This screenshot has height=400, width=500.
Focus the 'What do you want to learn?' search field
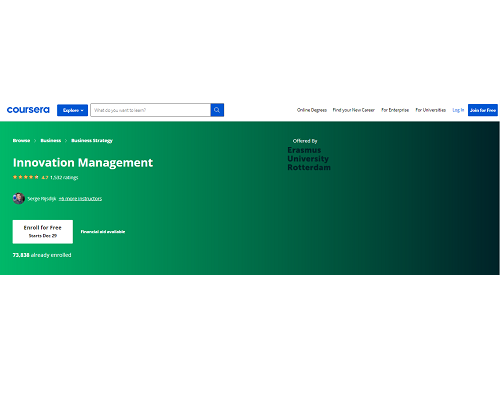click(x=150, y=110)
